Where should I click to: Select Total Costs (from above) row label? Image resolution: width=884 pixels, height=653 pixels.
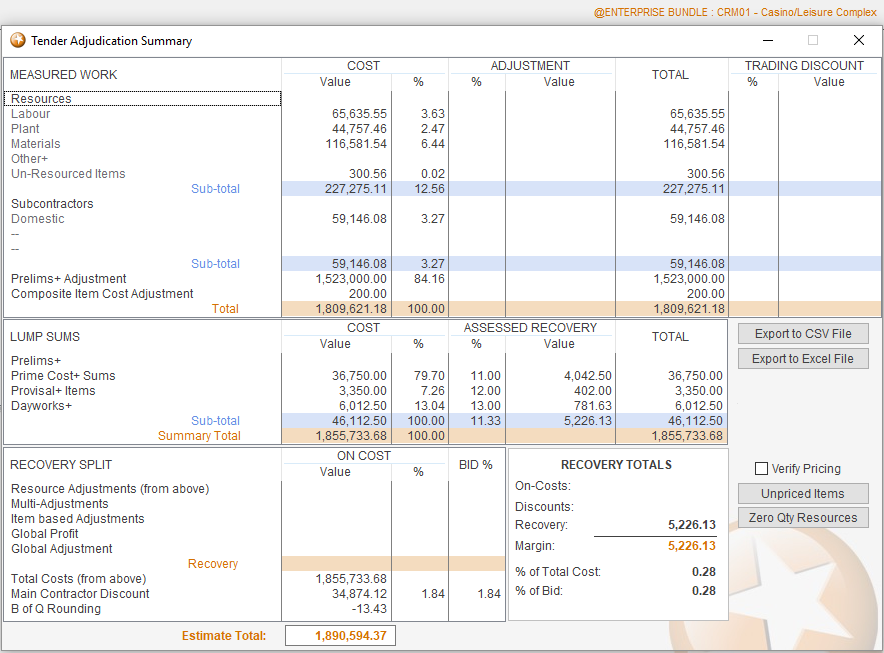click(x=78, y=579)
